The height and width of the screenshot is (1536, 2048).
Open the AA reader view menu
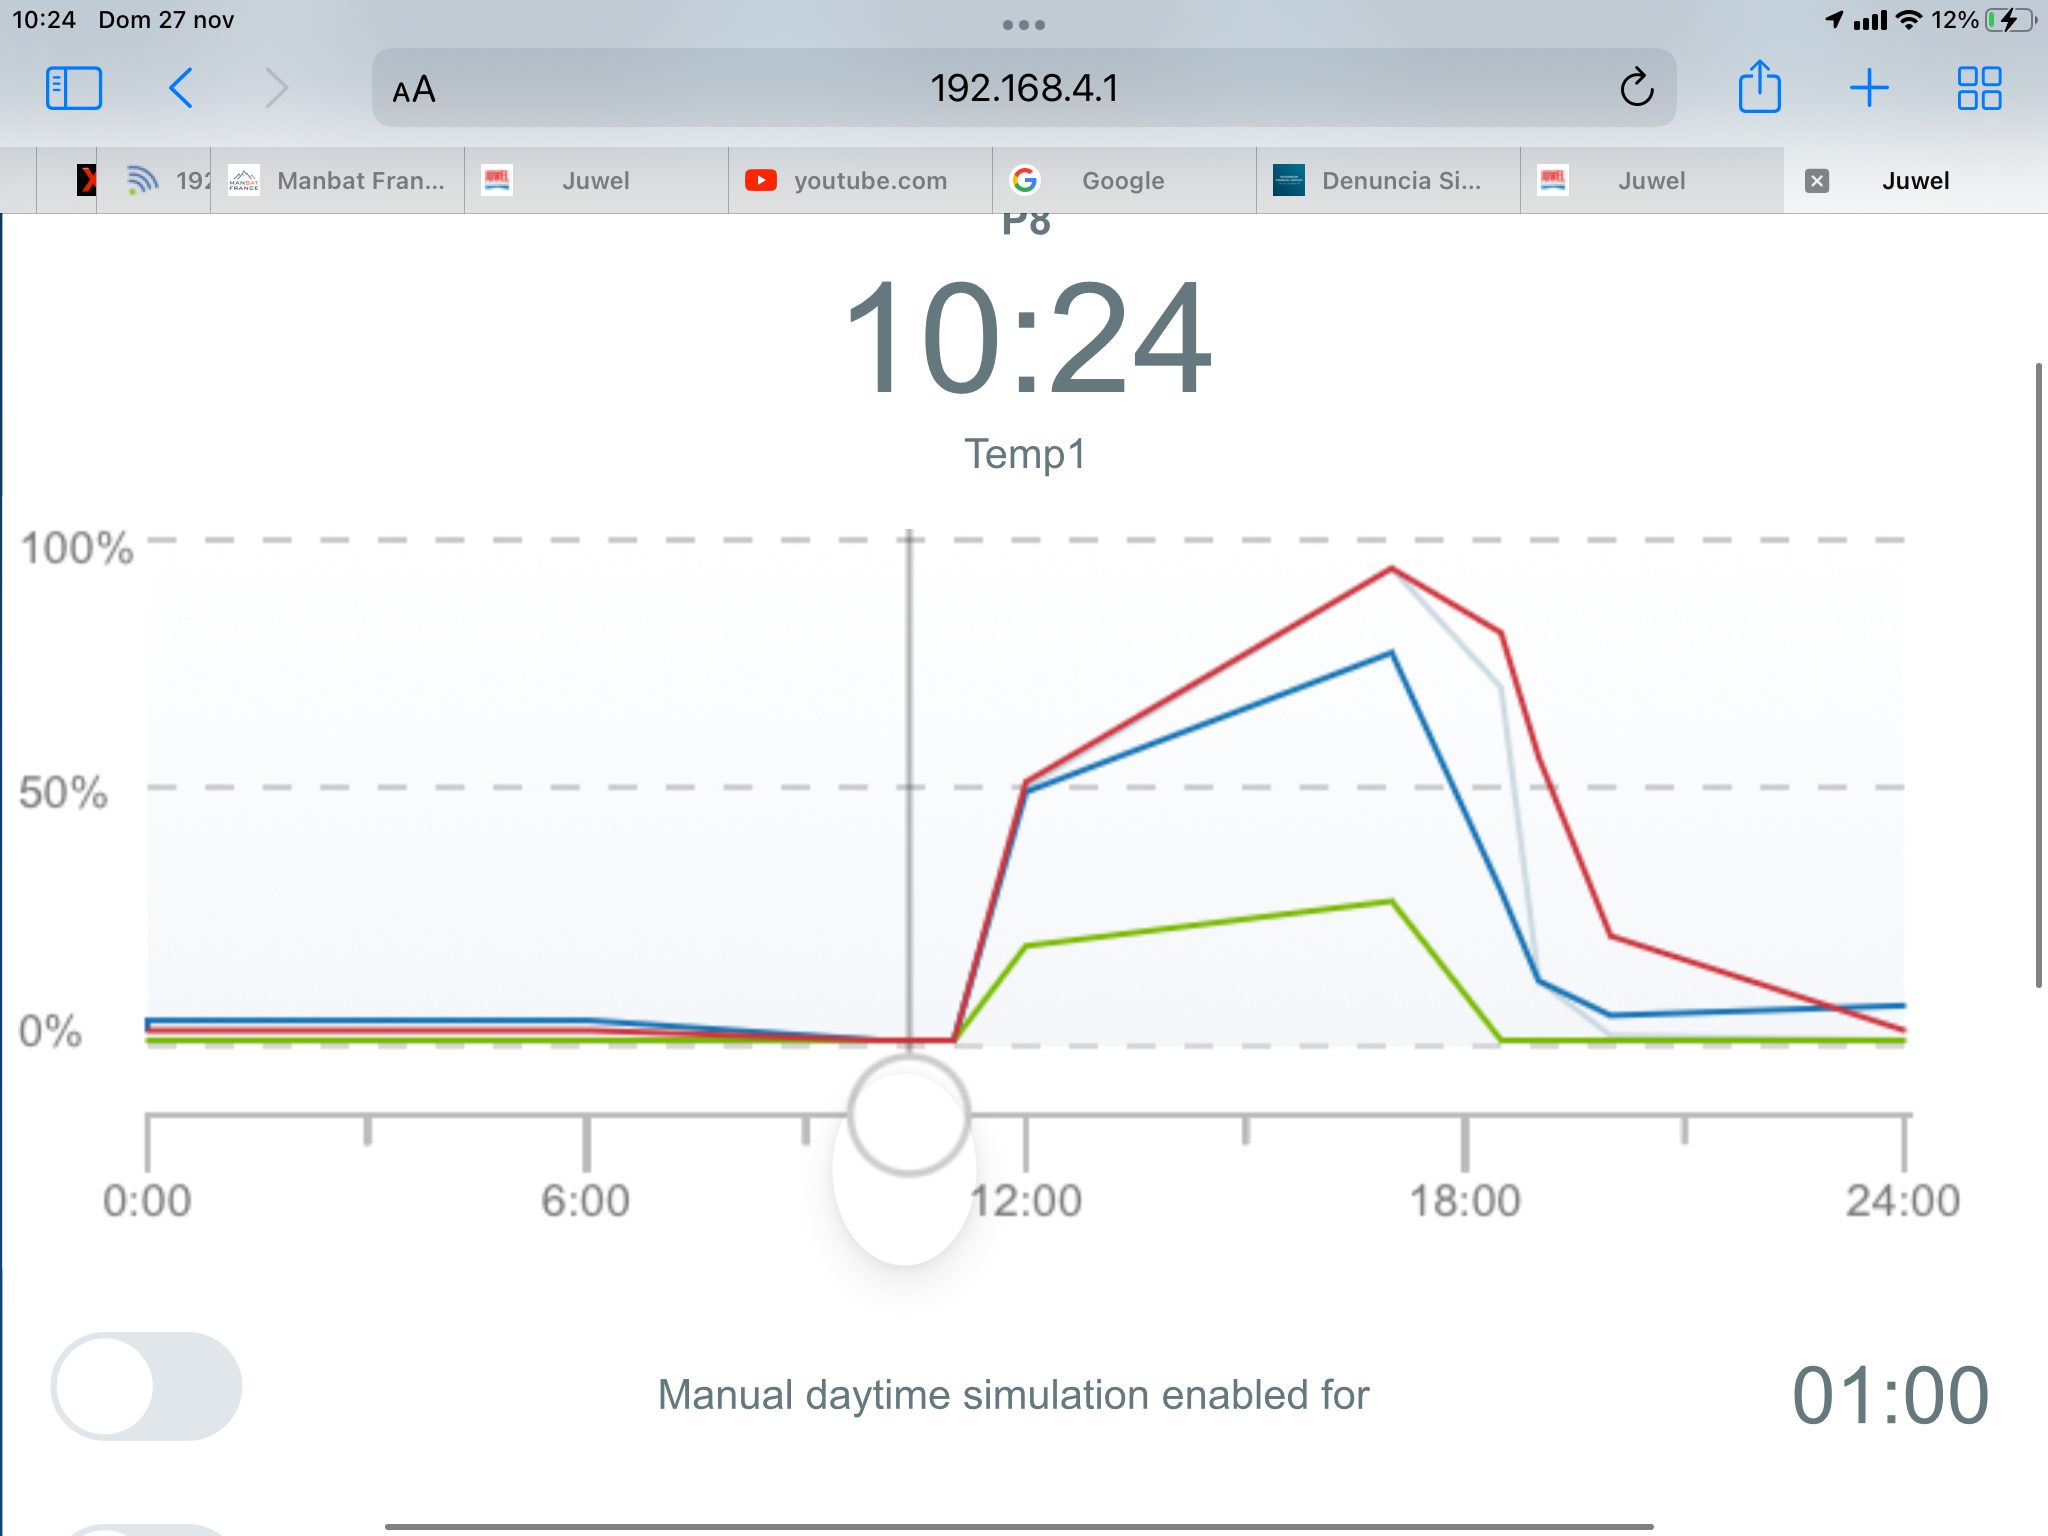pyautogui.click(x=414, y=90)
